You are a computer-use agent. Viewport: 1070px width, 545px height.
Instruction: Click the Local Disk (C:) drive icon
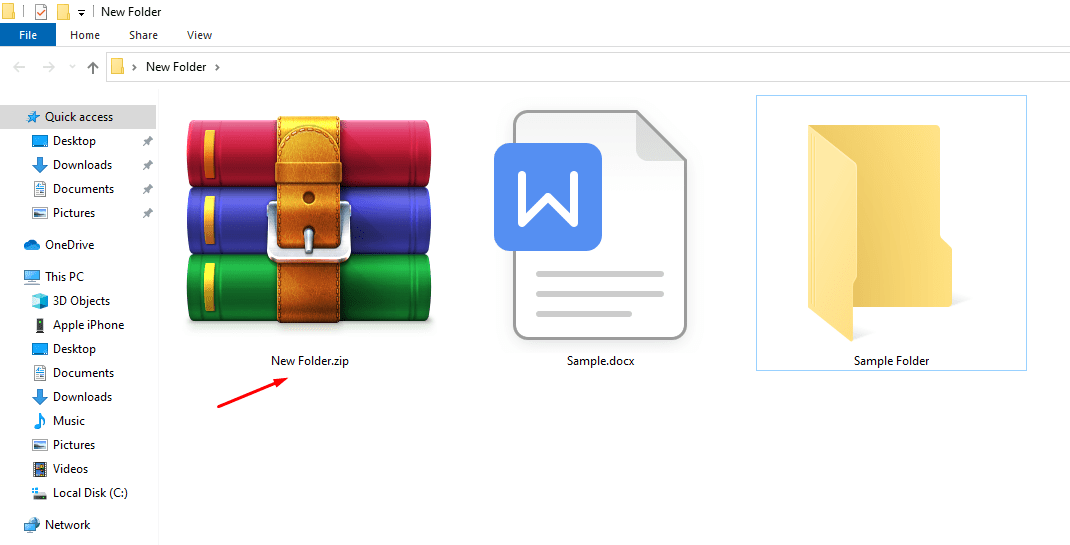click(x=40, y=493)
